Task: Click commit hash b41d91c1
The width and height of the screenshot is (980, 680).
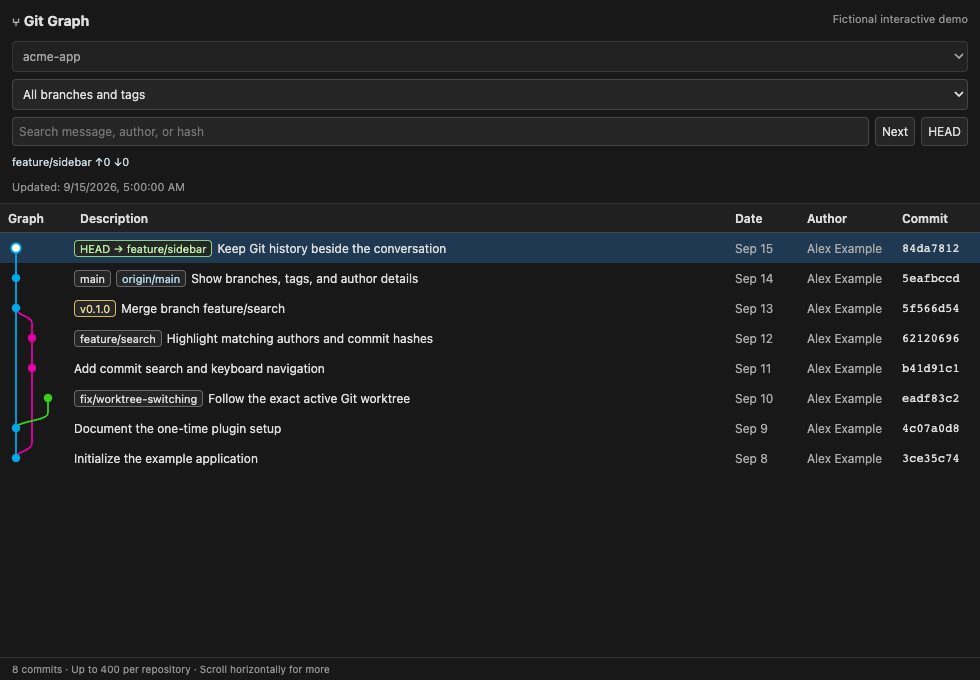Action: 930,369
